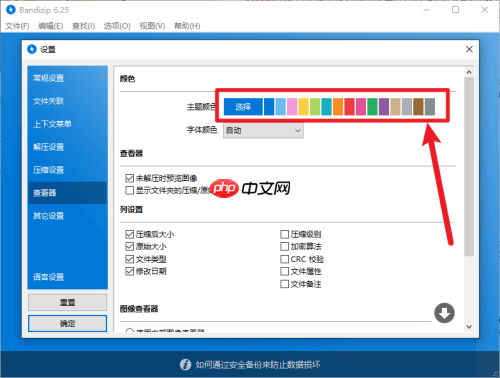Uncheck 压缩后大小 column
This screenshot has width=500, height=378.
tap(129, 234)
